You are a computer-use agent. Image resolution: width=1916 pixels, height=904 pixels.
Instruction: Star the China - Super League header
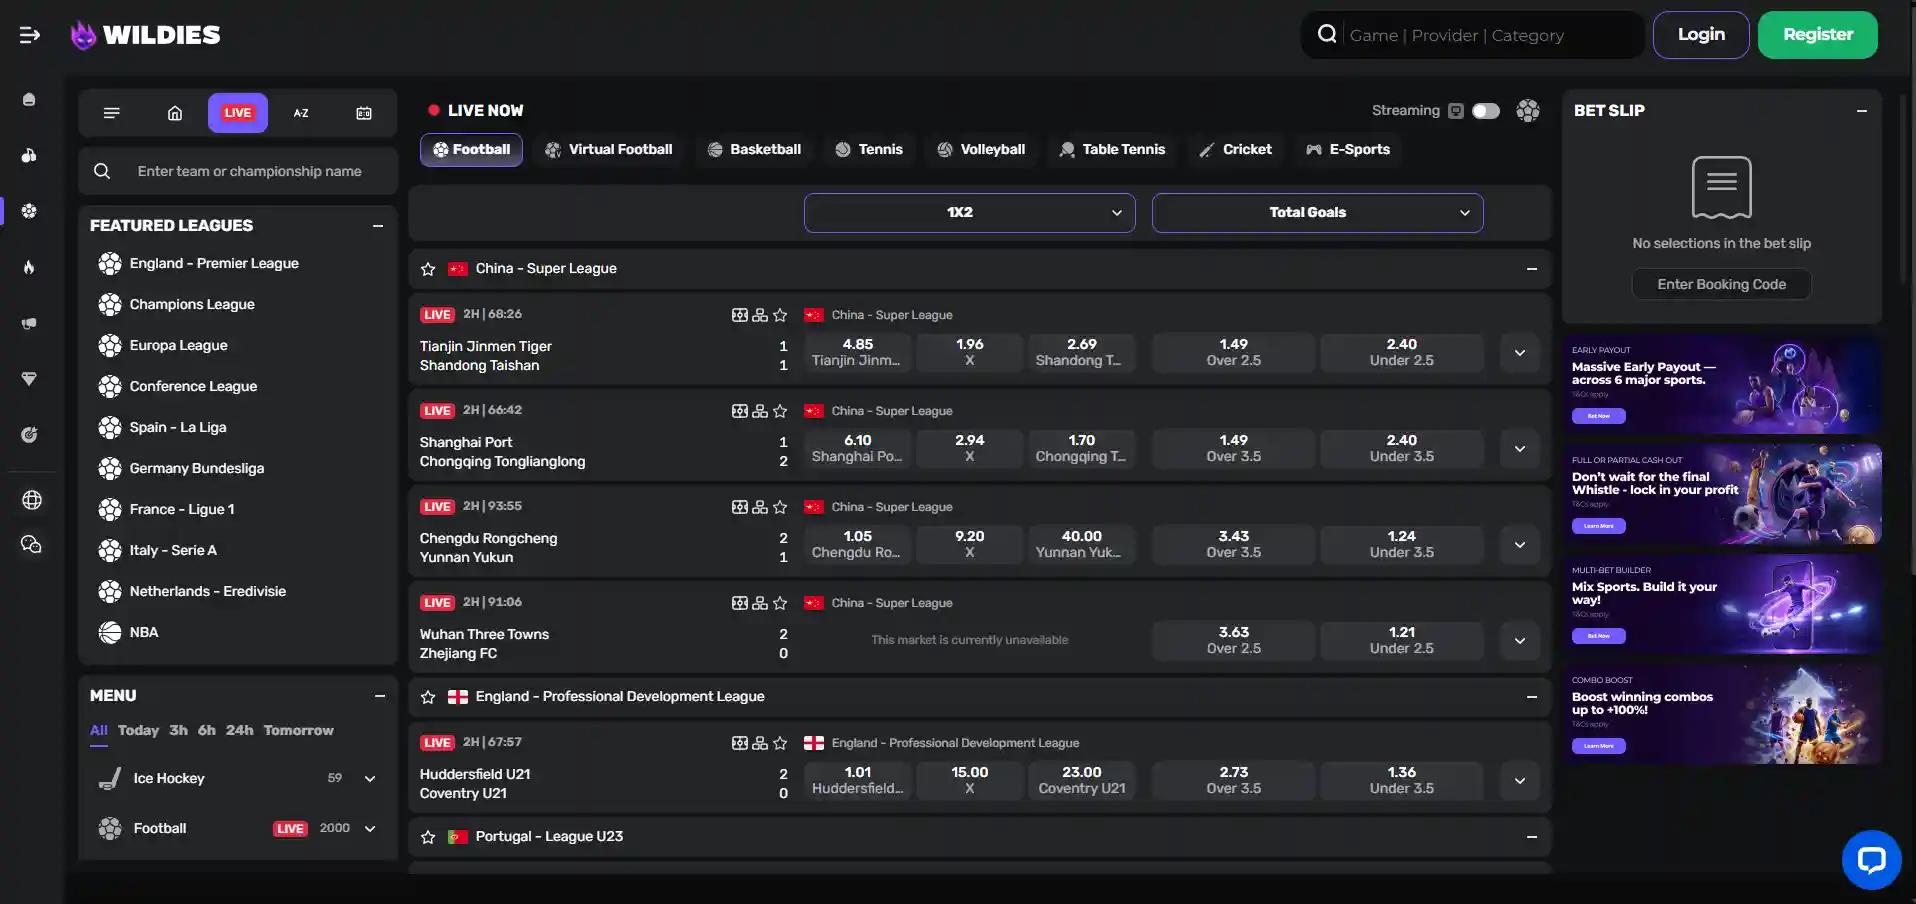point(428,269)
